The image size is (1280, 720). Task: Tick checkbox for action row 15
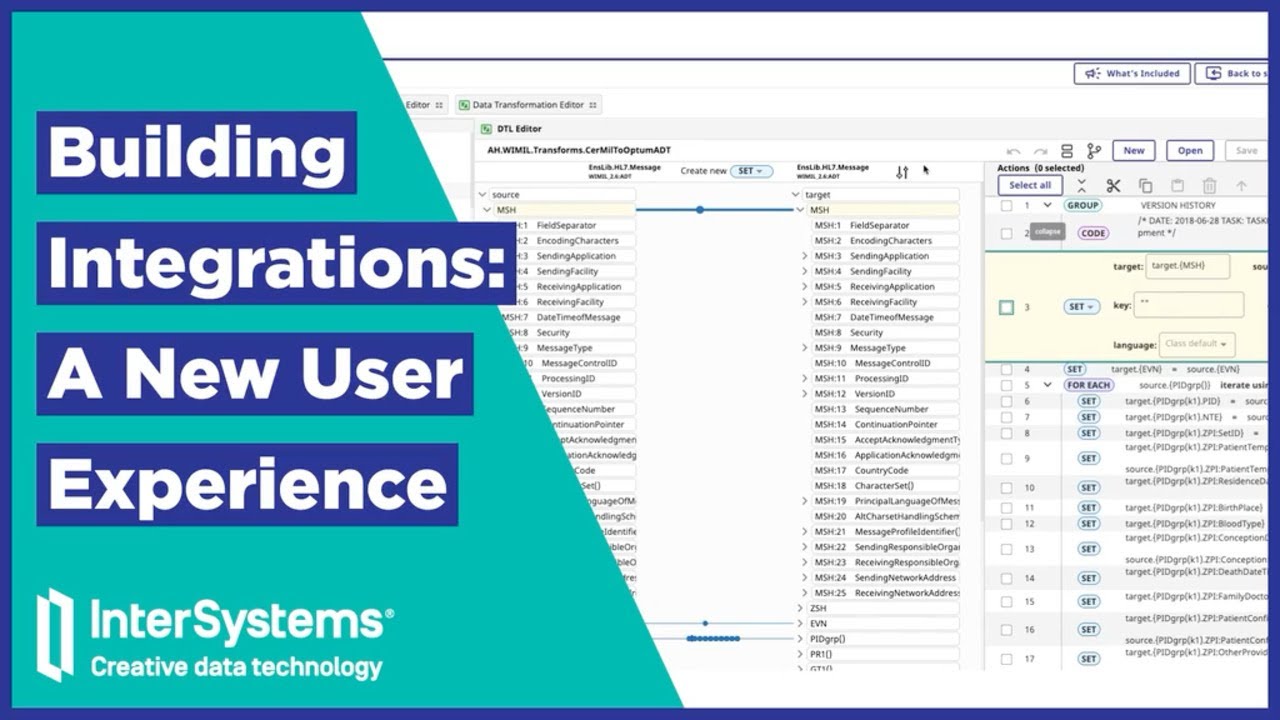point(1006,602)
